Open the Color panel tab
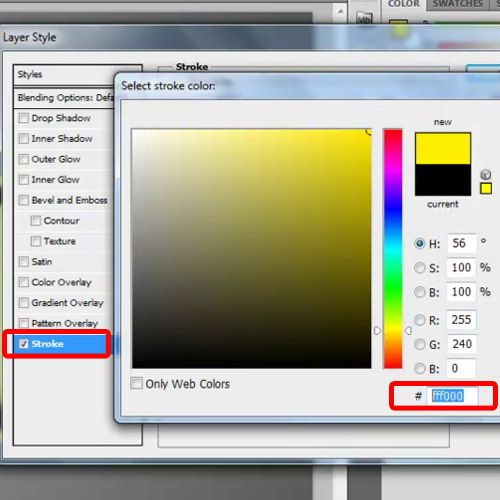 [404, 4]
